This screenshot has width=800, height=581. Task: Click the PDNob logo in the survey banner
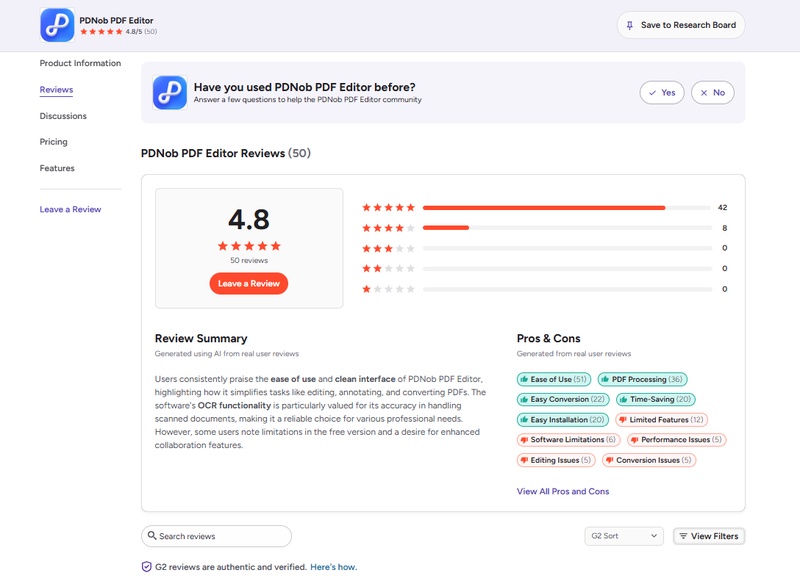pyautogui.click(x=170, y=92)
